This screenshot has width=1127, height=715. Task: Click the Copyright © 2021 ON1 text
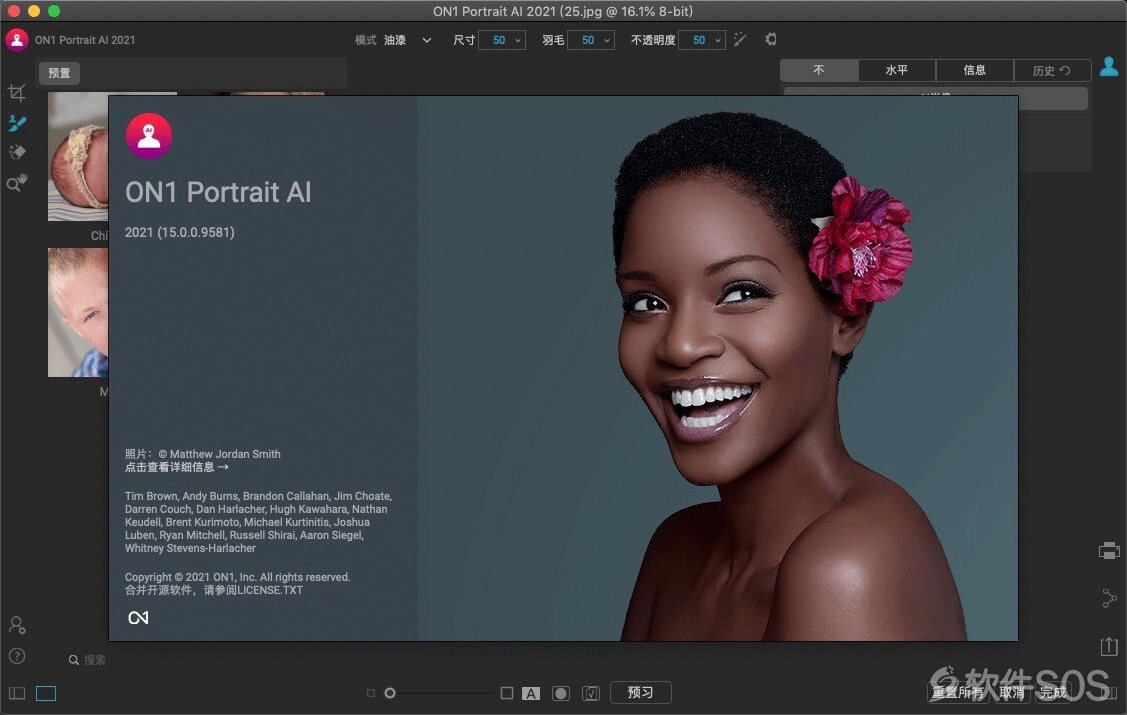click(x=237, y=577)
